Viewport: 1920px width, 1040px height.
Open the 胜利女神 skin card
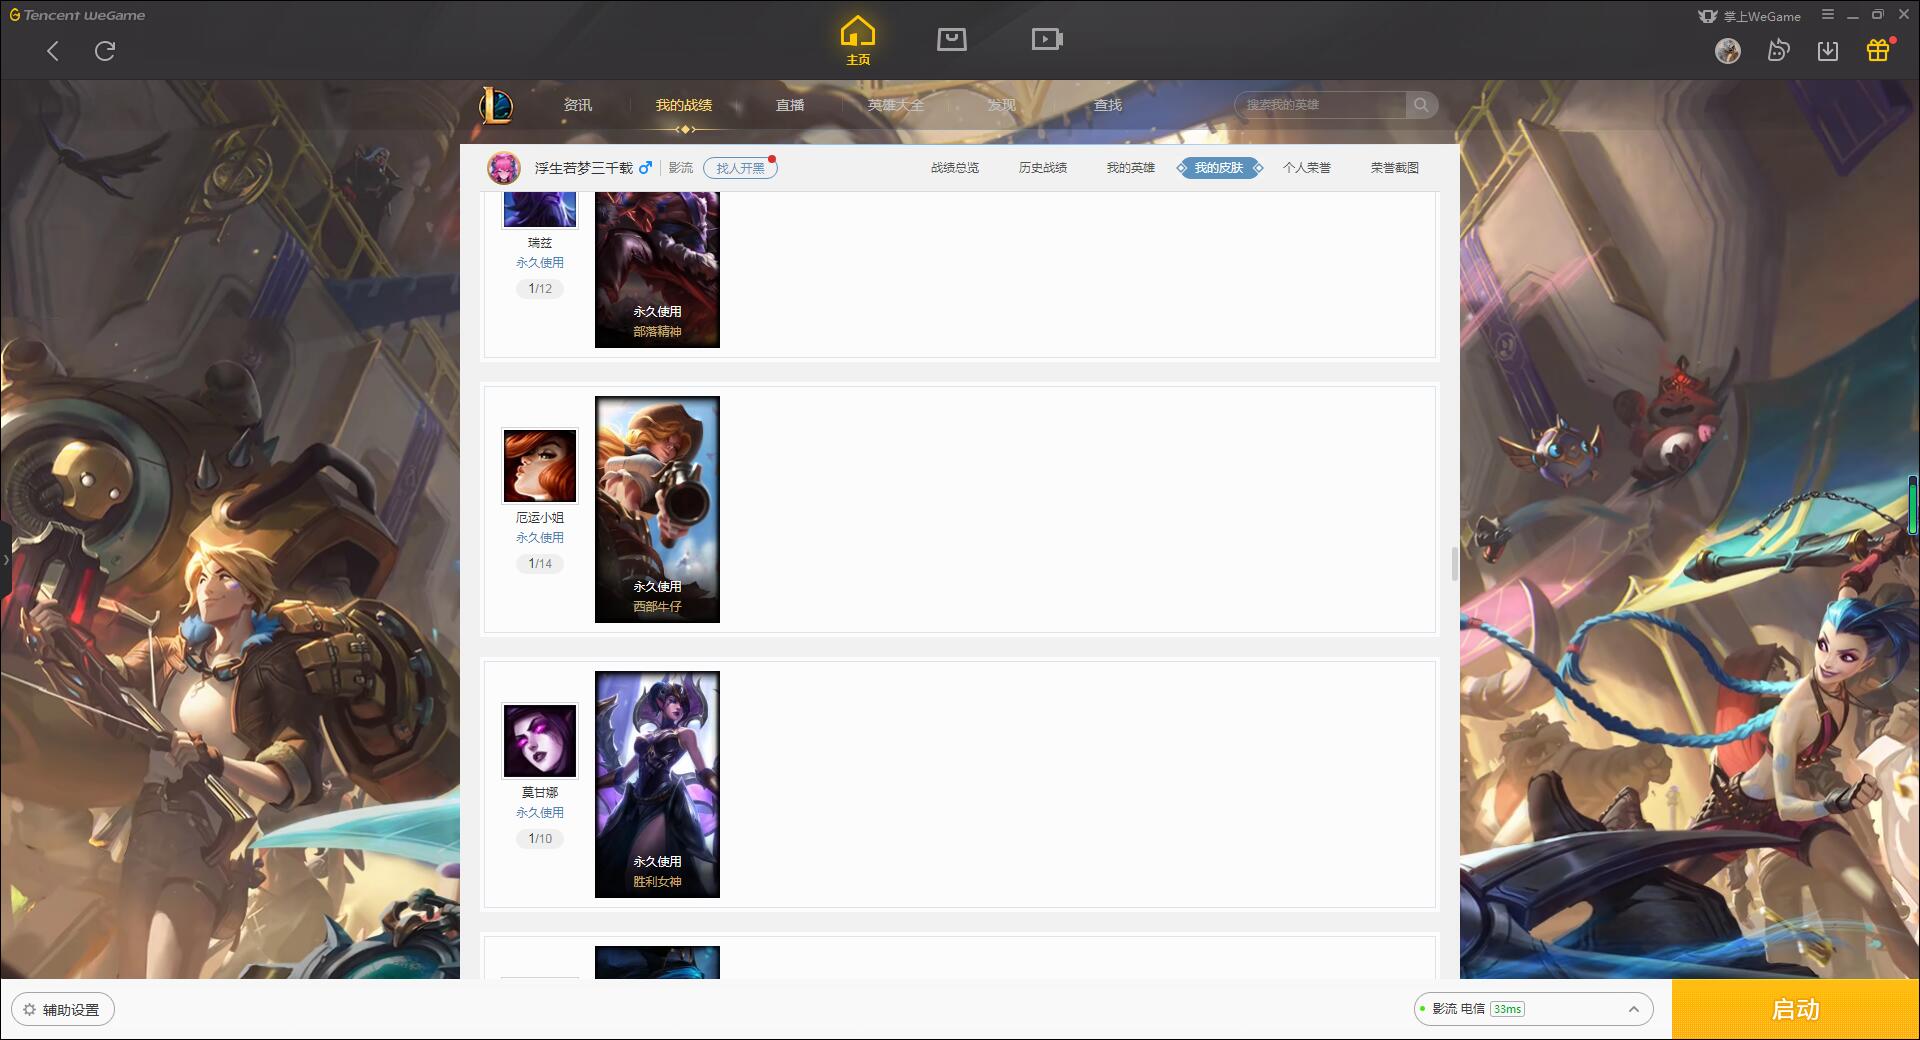pyautogui.click(x=657, y=784)
